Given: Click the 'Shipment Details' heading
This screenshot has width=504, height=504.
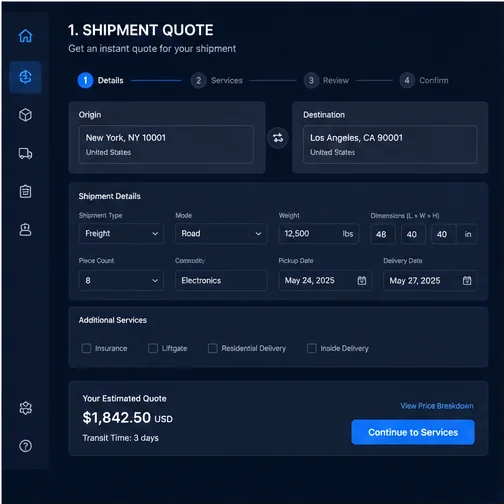Looking at the screenshot, I should 110,196.
